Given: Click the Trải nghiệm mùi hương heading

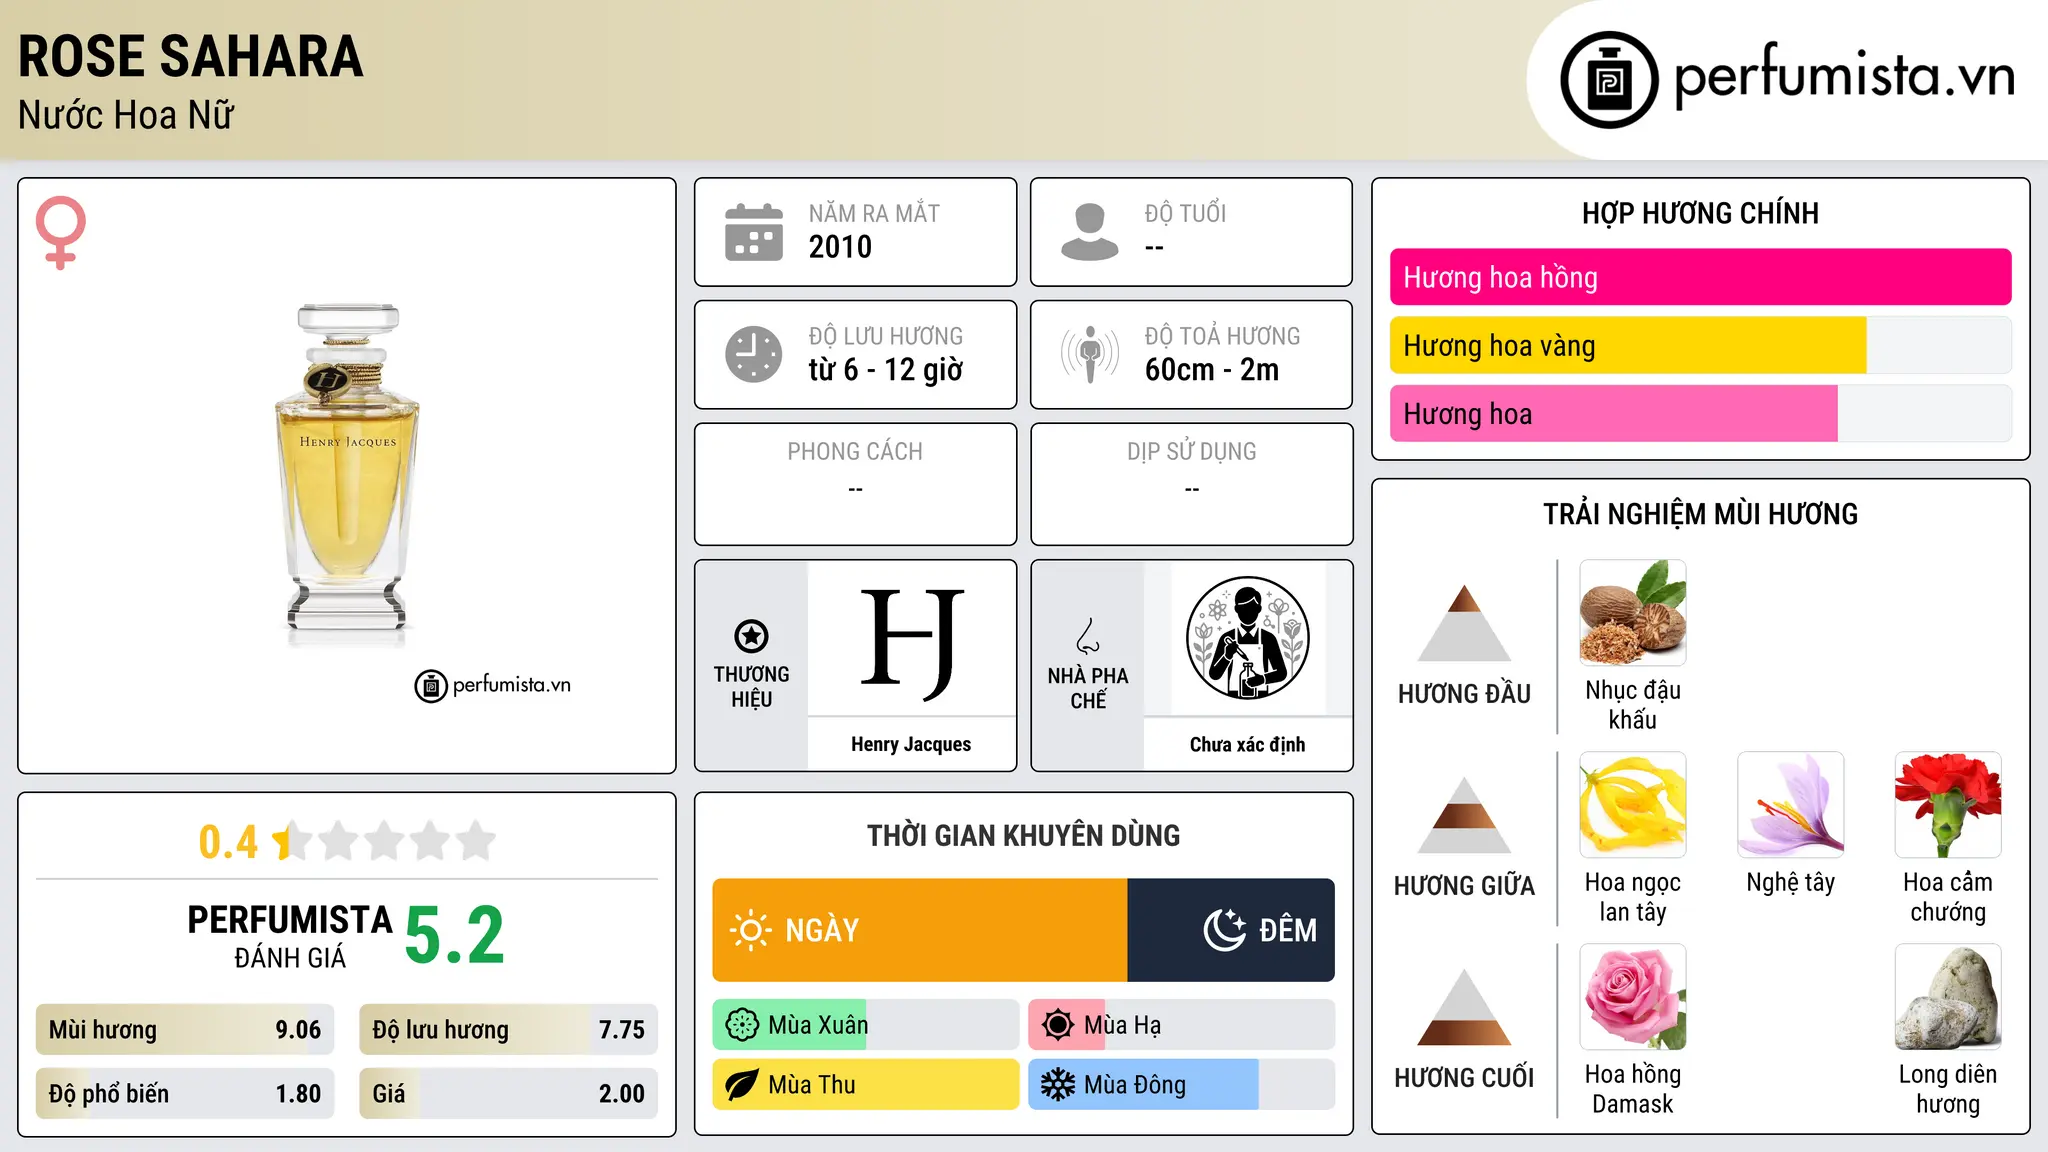Looking at the screenshot, I should (1701, 514).
